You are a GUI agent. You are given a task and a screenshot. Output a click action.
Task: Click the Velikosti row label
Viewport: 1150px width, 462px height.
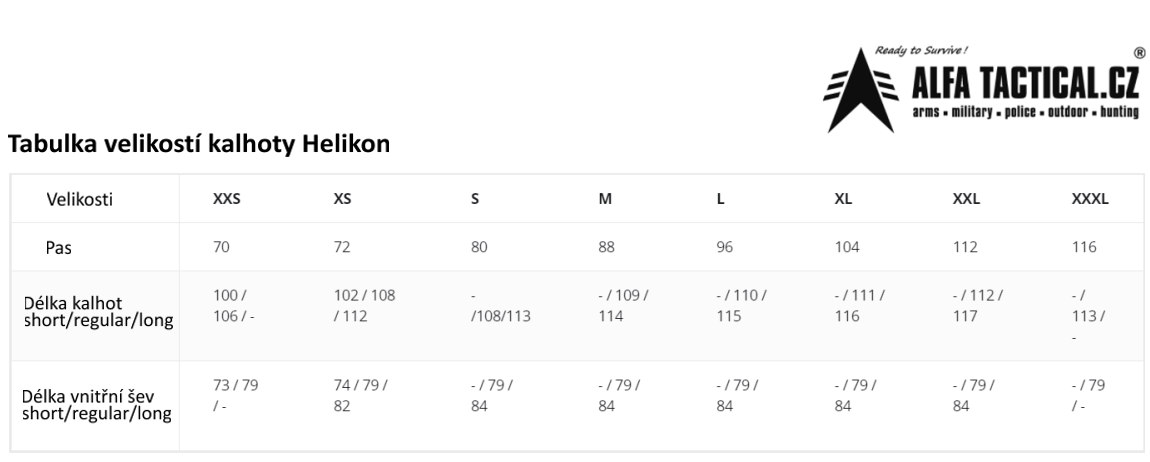pyautogui.click(x=80, y=199)
